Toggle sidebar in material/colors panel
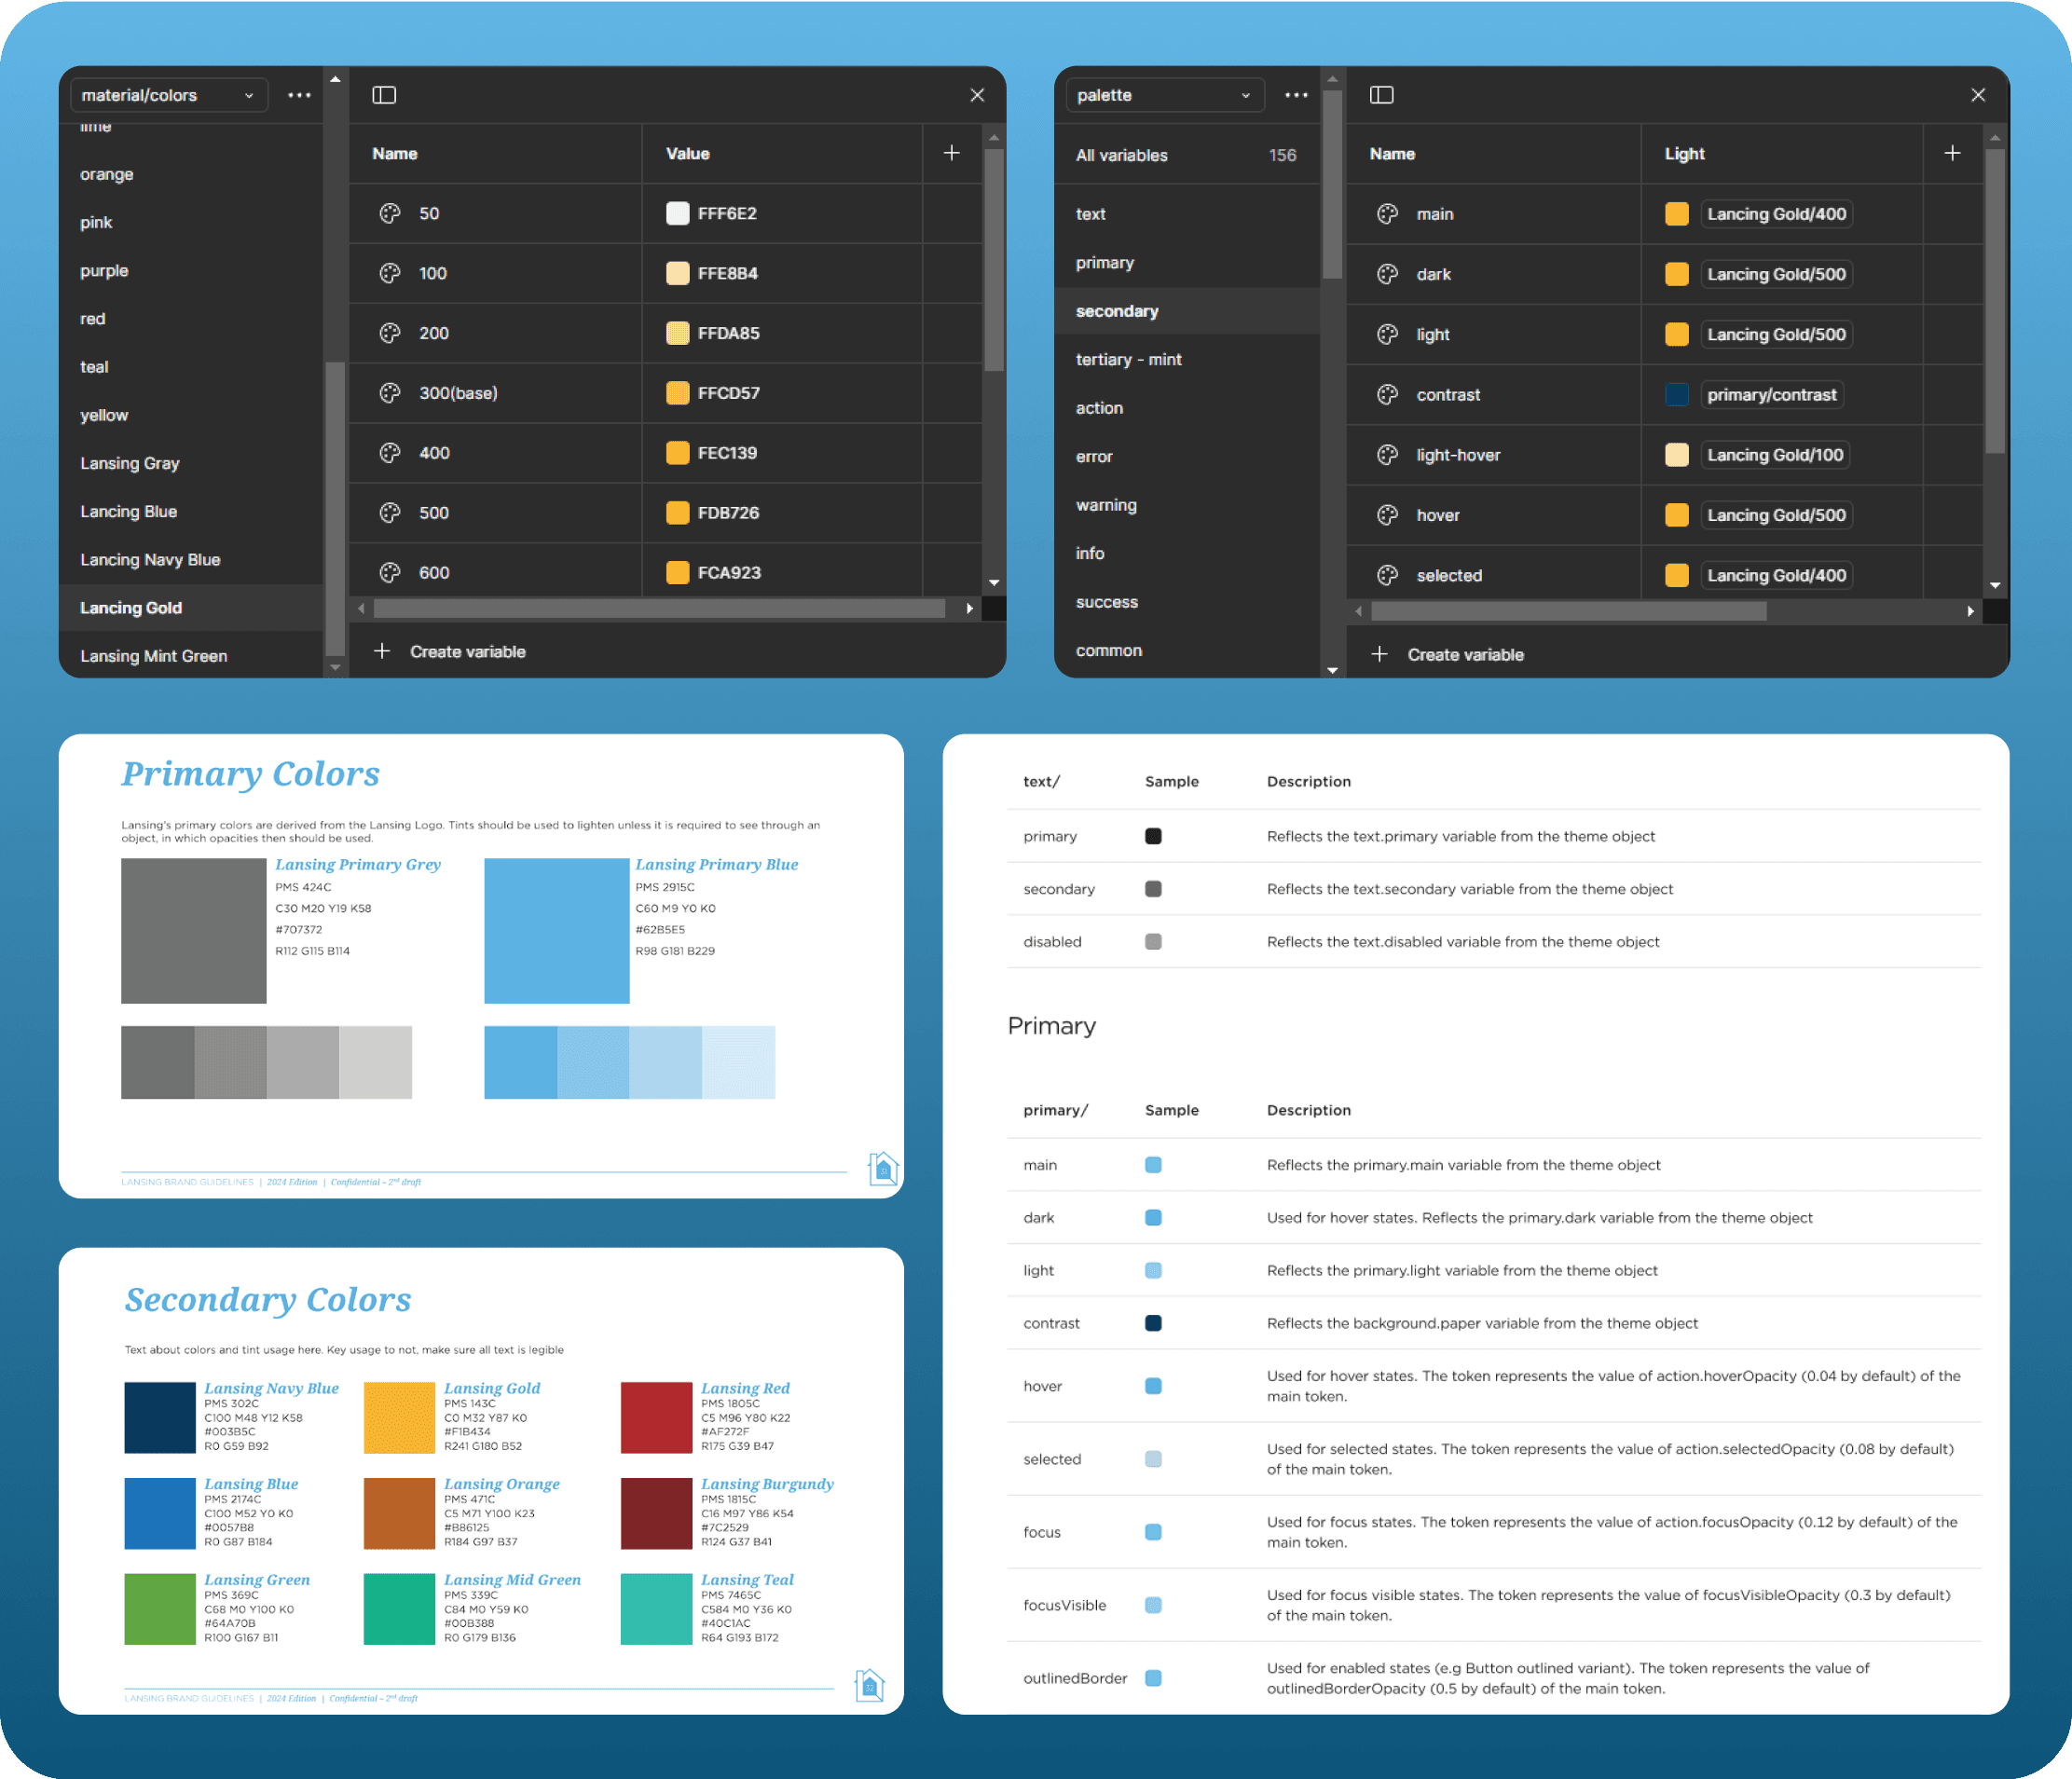This screenshot has width=2072, height=1779. coord(384,95)
